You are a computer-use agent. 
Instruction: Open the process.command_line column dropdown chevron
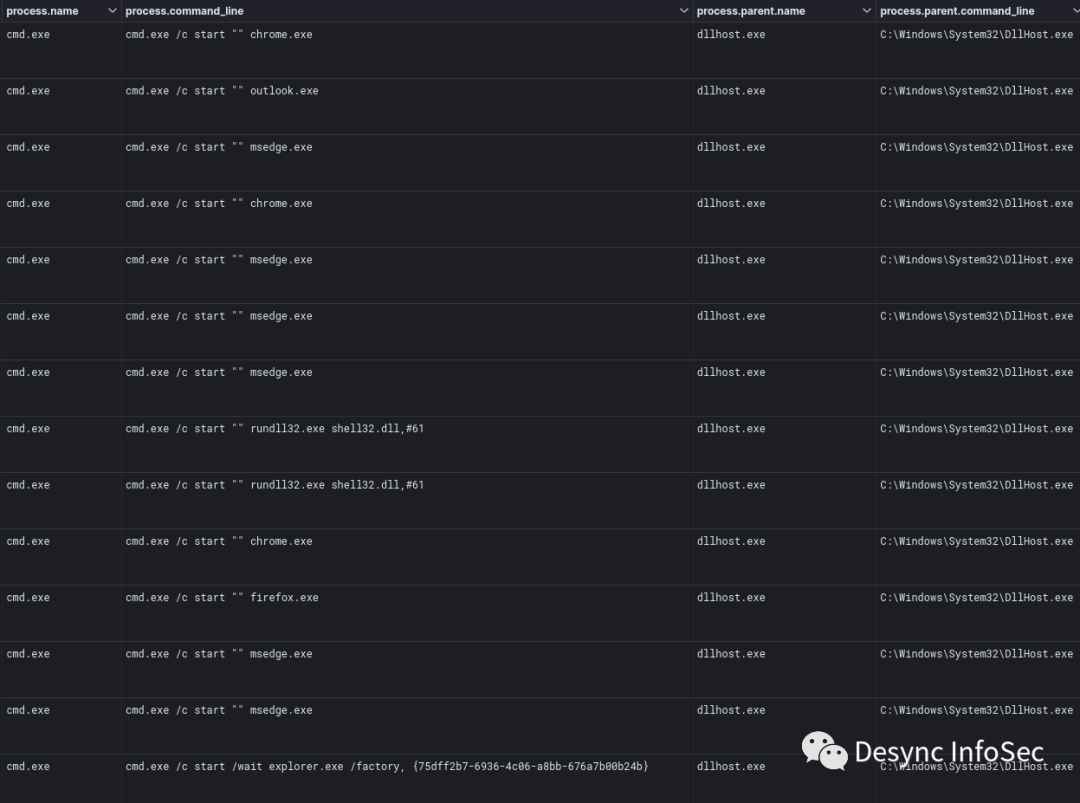tap(683, 11)
